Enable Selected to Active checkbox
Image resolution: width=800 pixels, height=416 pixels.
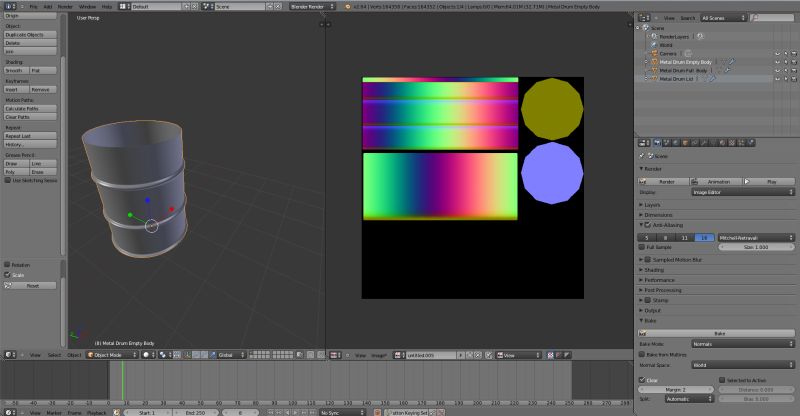[722, 380]
